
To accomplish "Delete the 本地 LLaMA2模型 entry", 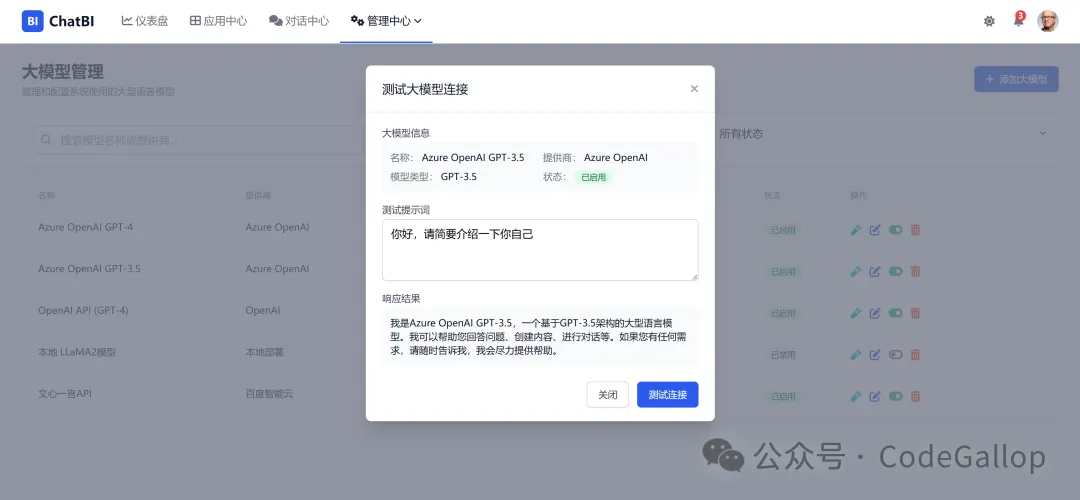I will (915, 355).
